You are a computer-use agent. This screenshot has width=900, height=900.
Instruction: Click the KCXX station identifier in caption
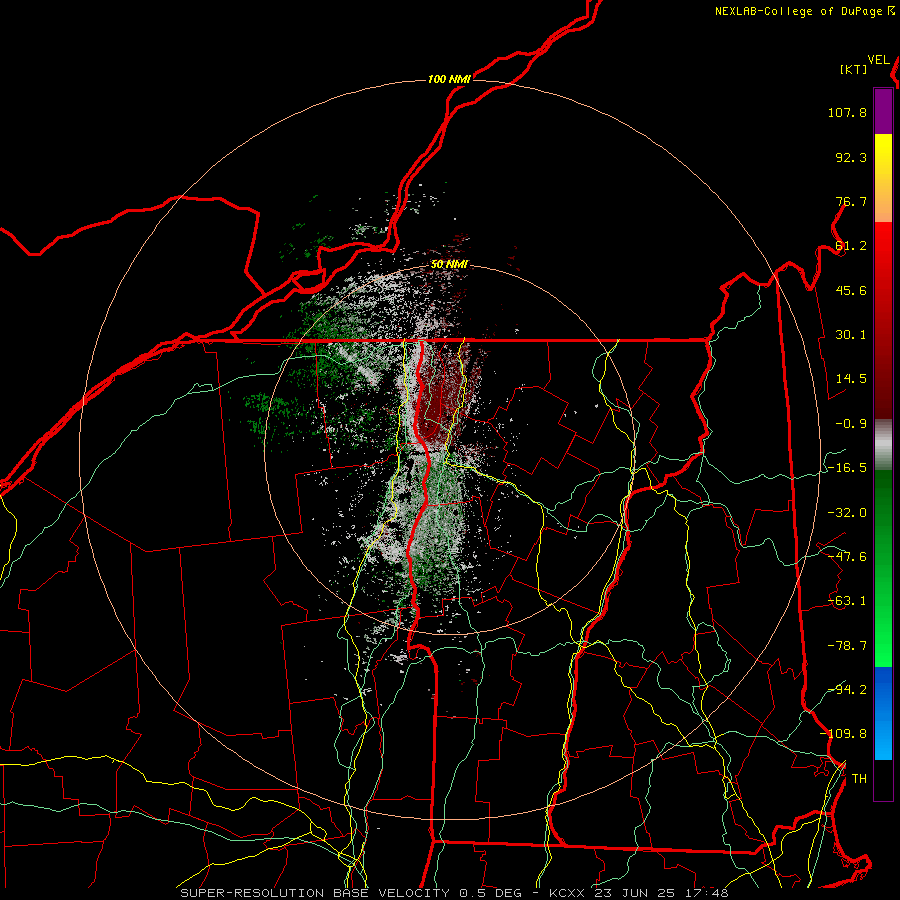567,893
